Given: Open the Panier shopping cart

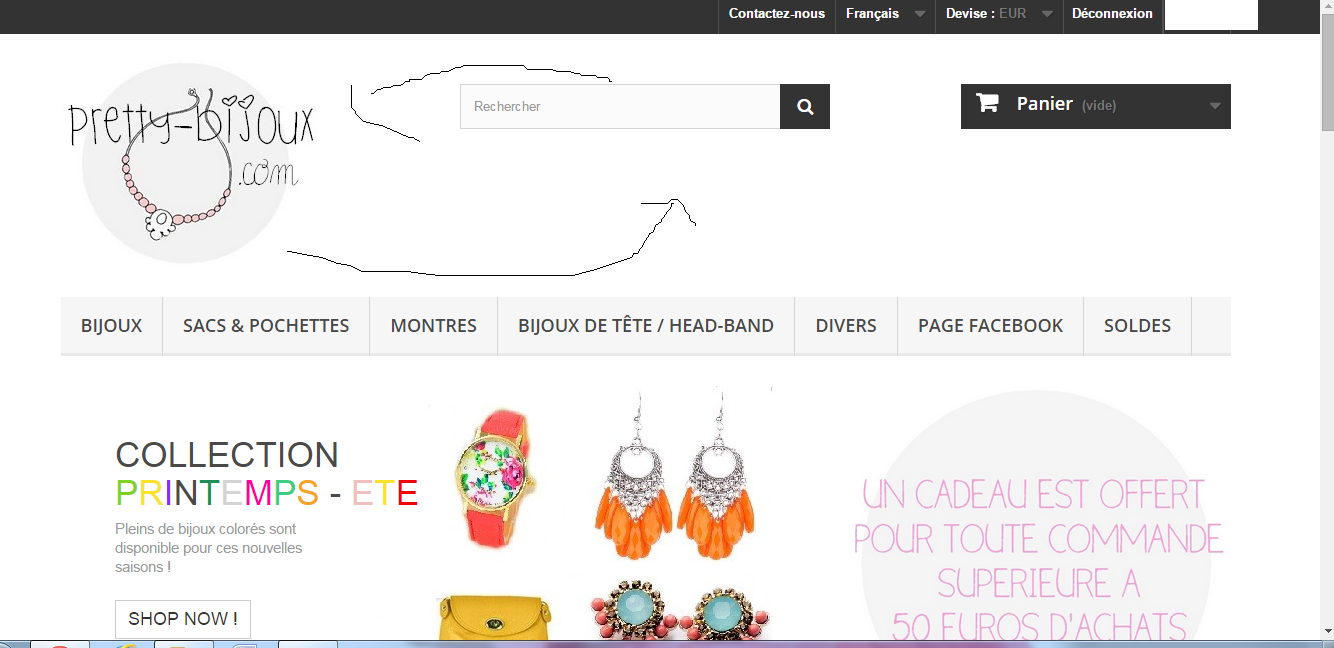Looking at the screenshot, I should tap(1095, 106).
